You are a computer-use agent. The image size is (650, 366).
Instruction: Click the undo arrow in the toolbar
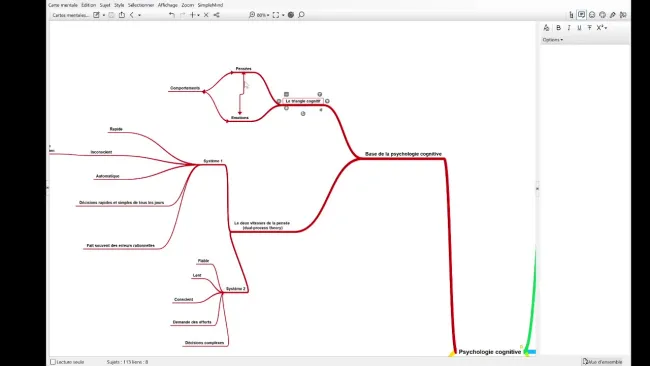point(172,15)
